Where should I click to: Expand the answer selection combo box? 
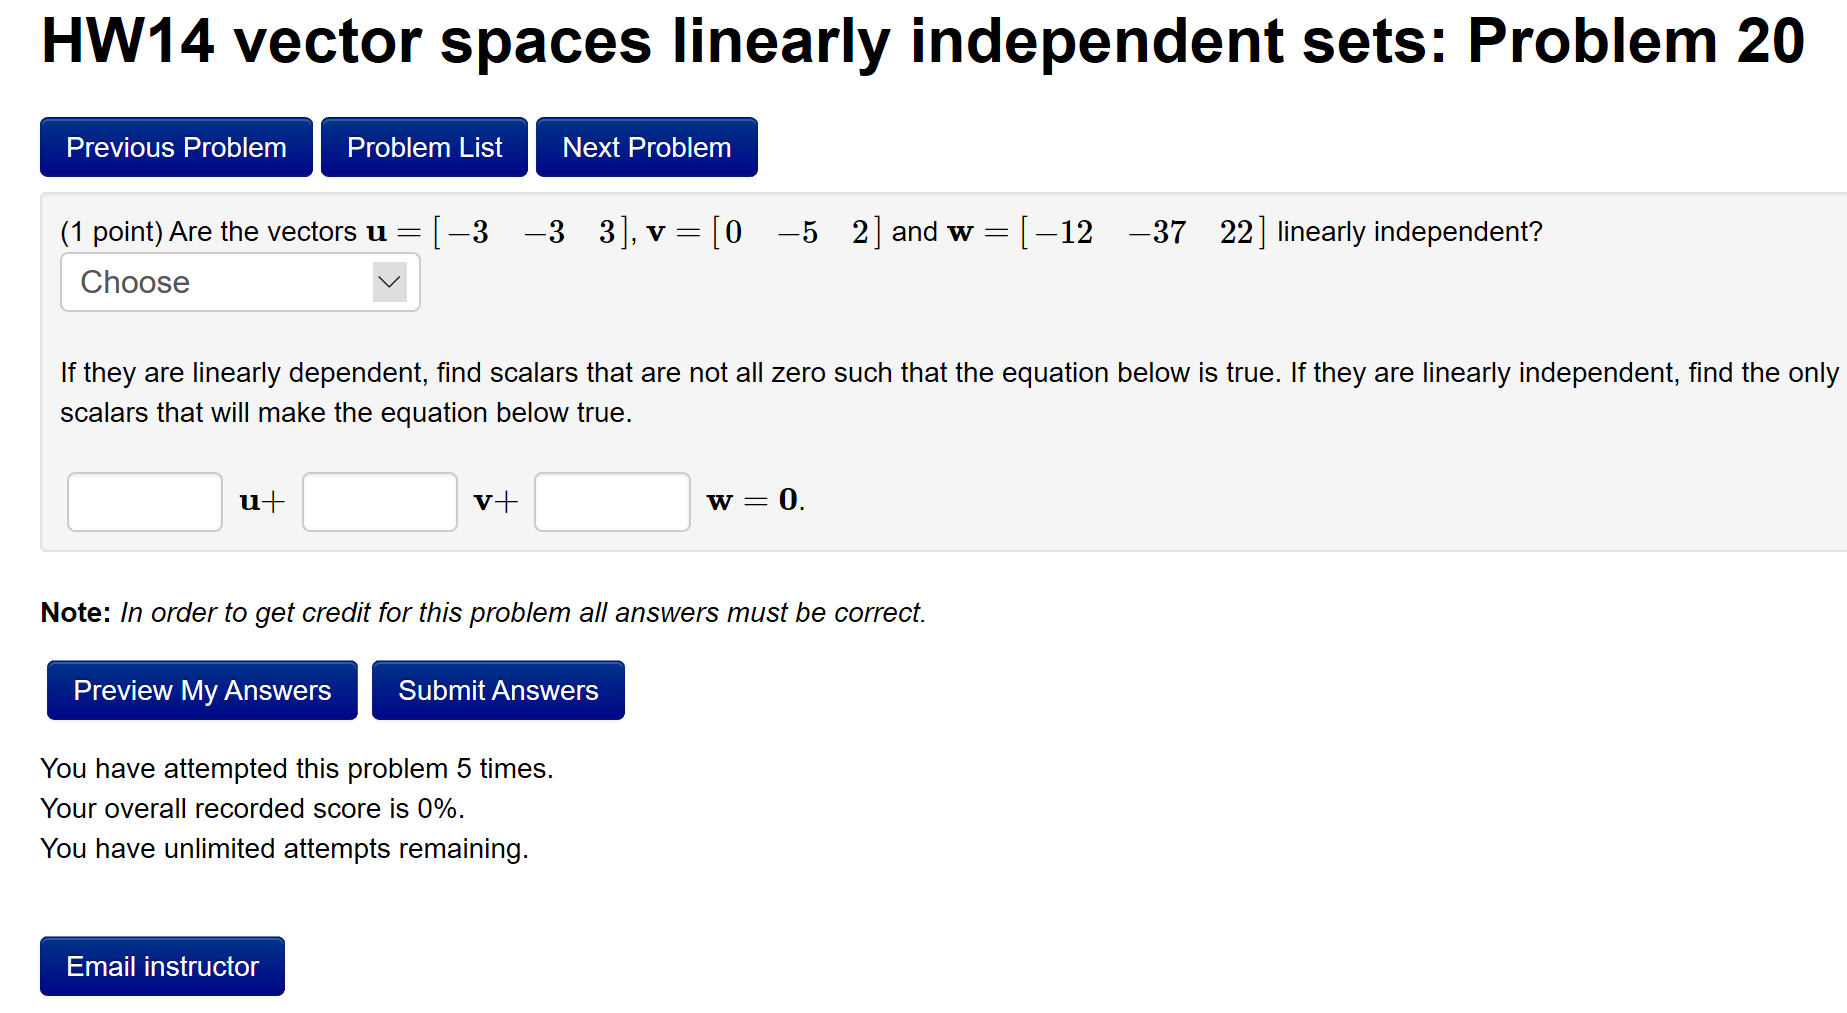coord(240,282)
